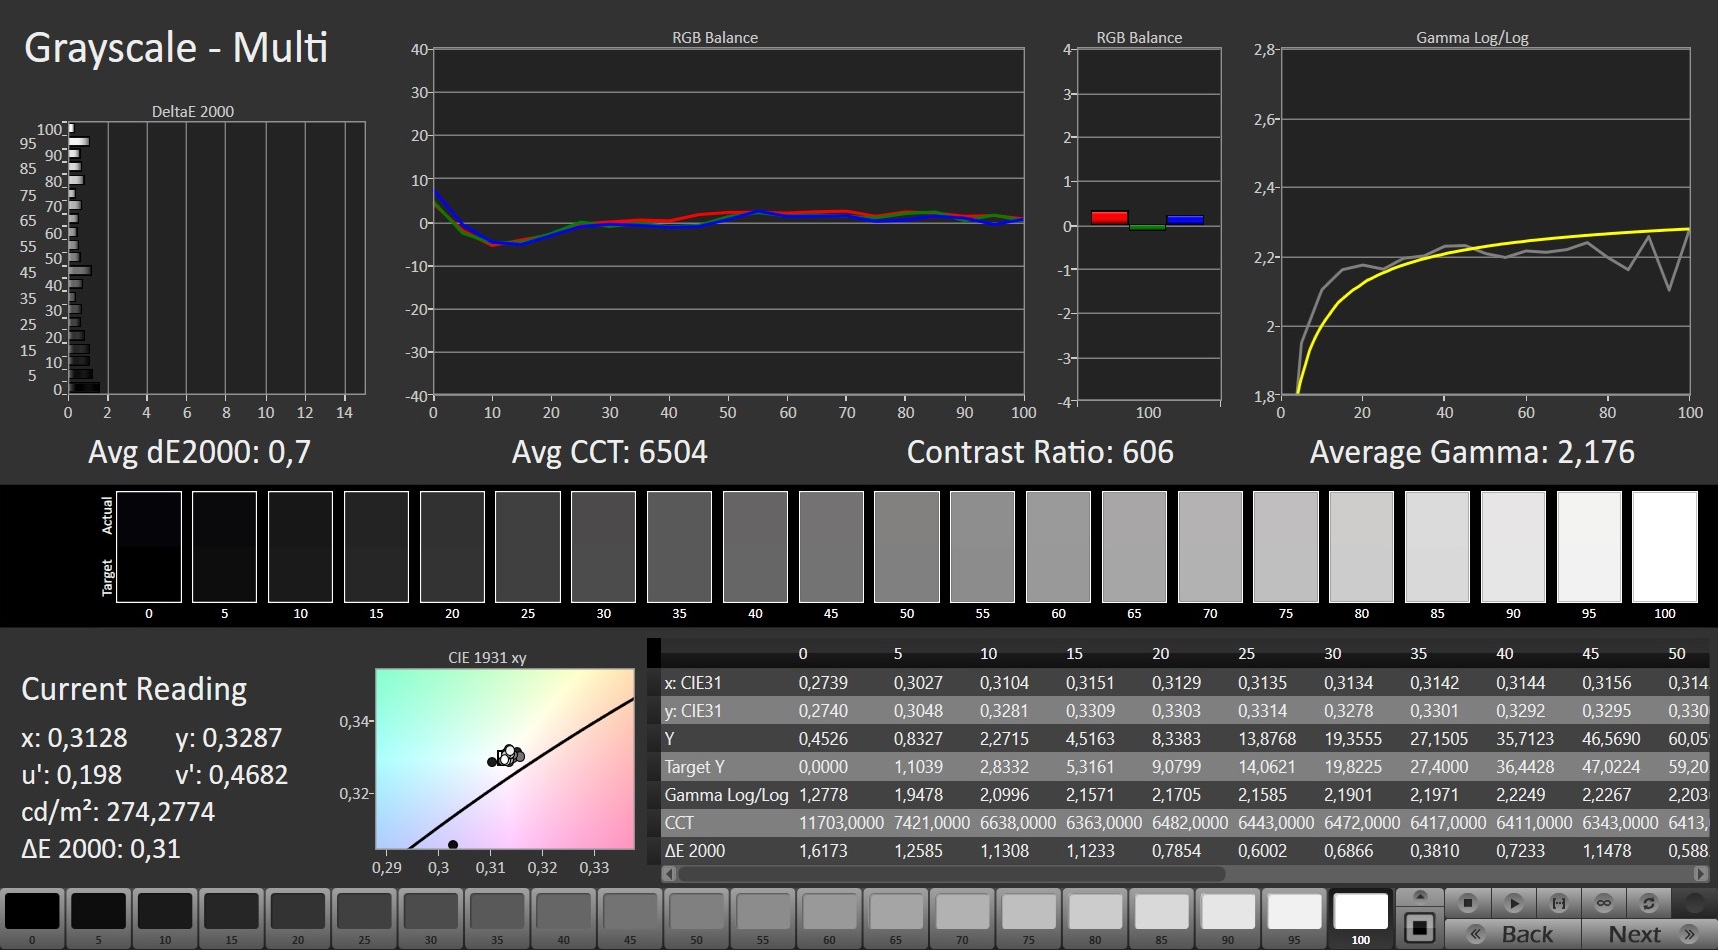This screenshot has height=950, width=1718.
Task: Click the Actual/Target comparison patch labeled 25
Action: pos(528,547)
